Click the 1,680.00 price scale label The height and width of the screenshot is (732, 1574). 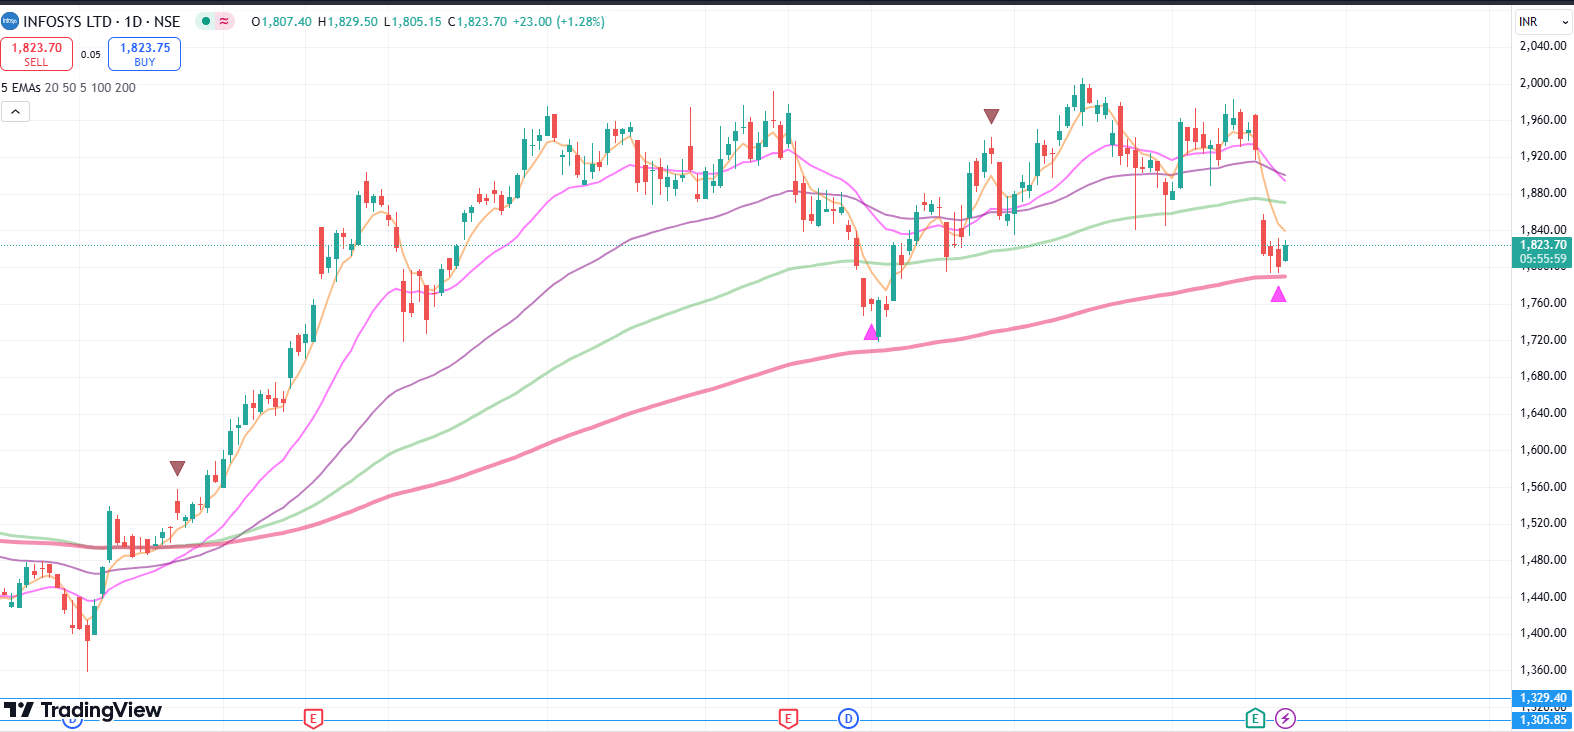1543,376
